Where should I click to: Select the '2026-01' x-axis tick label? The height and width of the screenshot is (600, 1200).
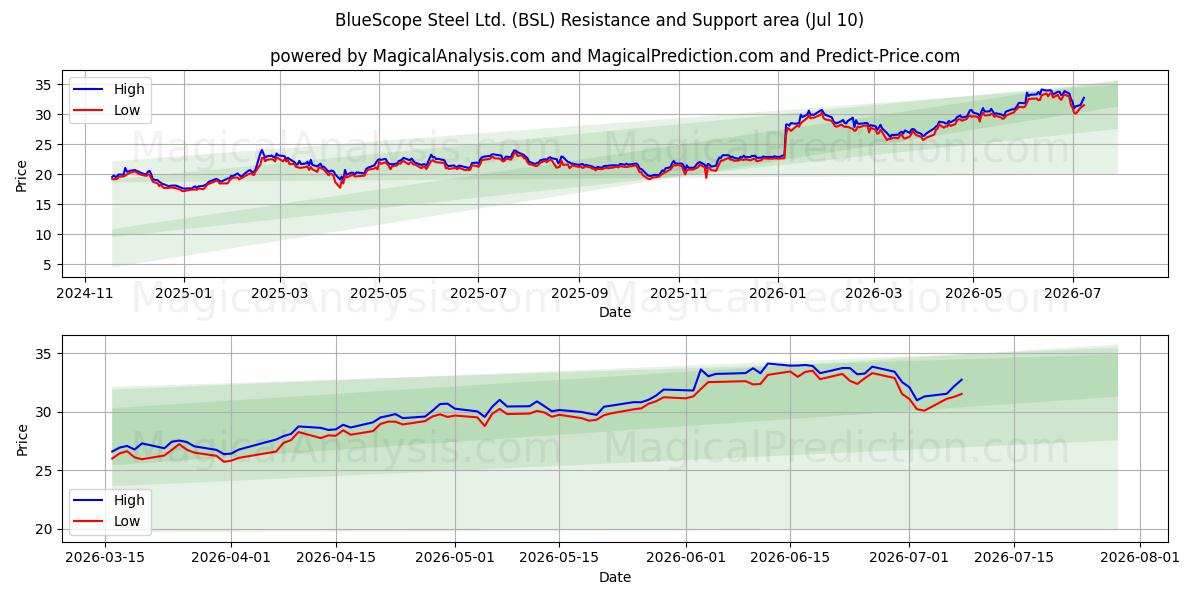coord(778,294)
